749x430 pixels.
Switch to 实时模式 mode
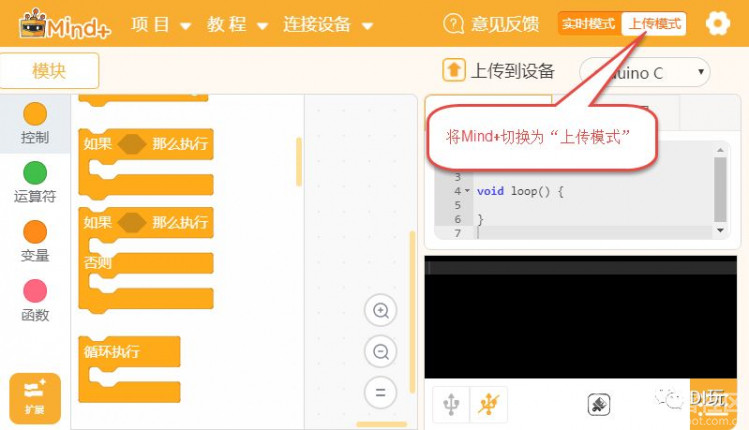(589, 23)
